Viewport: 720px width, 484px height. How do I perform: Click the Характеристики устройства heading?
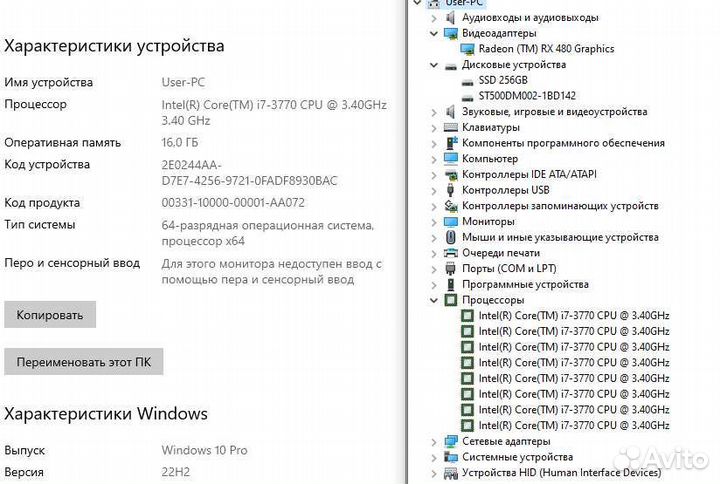(114, 46)
